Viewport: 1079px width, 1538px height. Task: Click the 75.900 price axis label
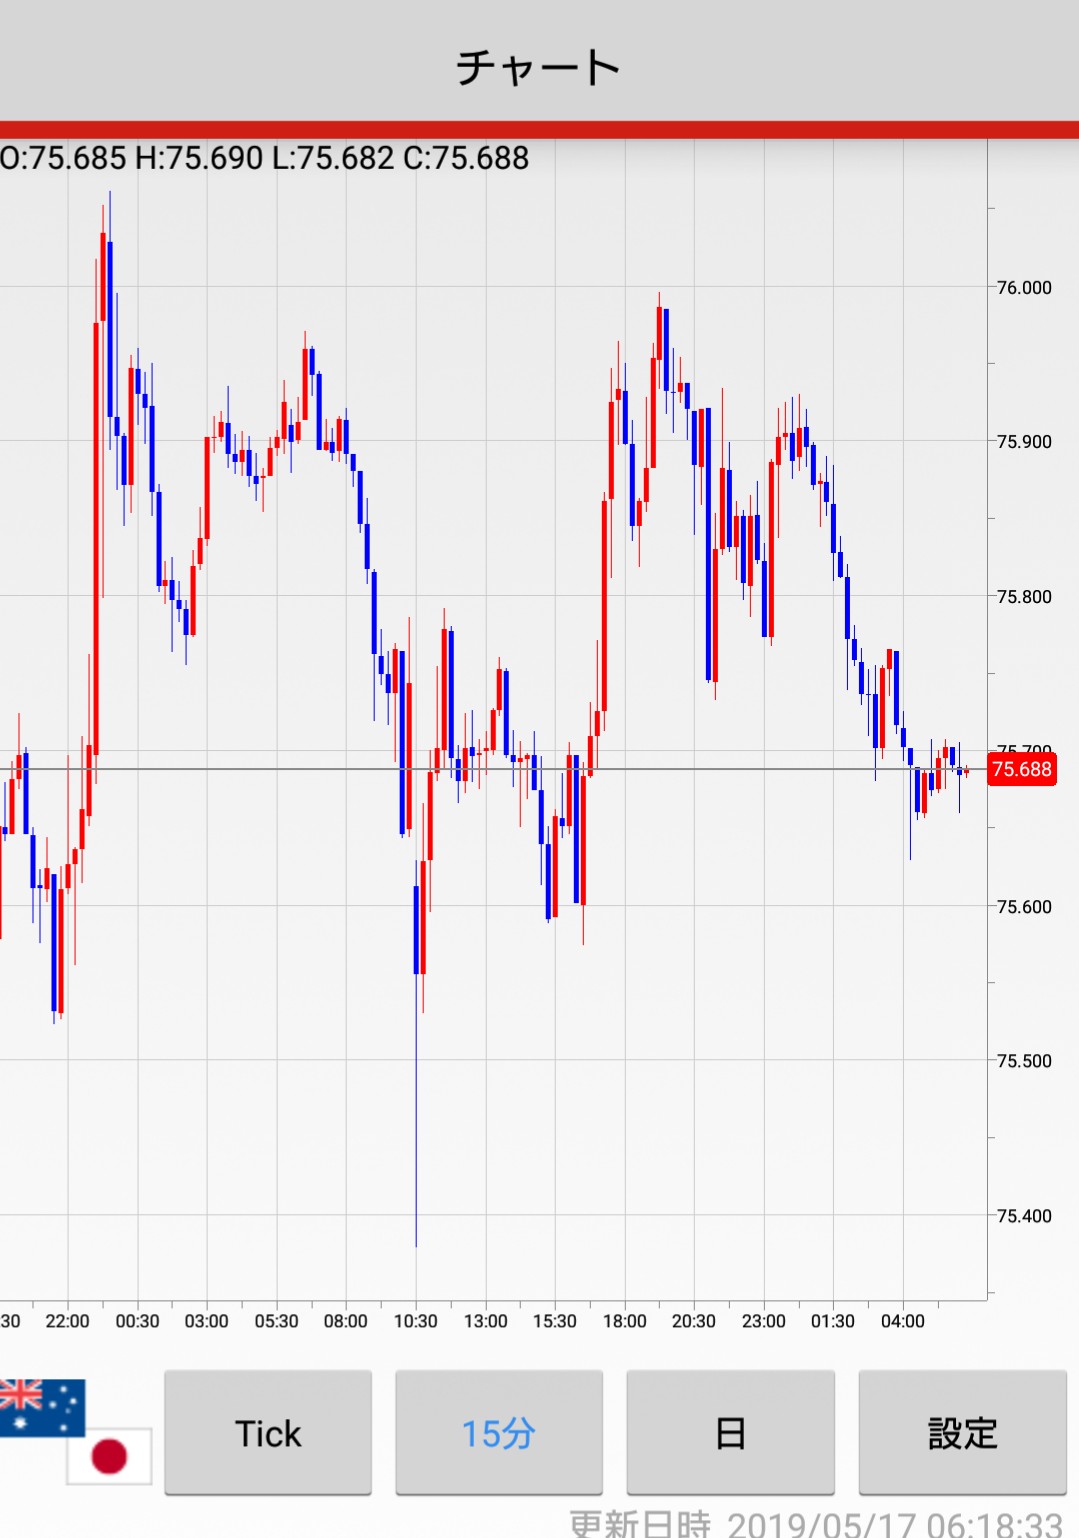point(1024,442)
